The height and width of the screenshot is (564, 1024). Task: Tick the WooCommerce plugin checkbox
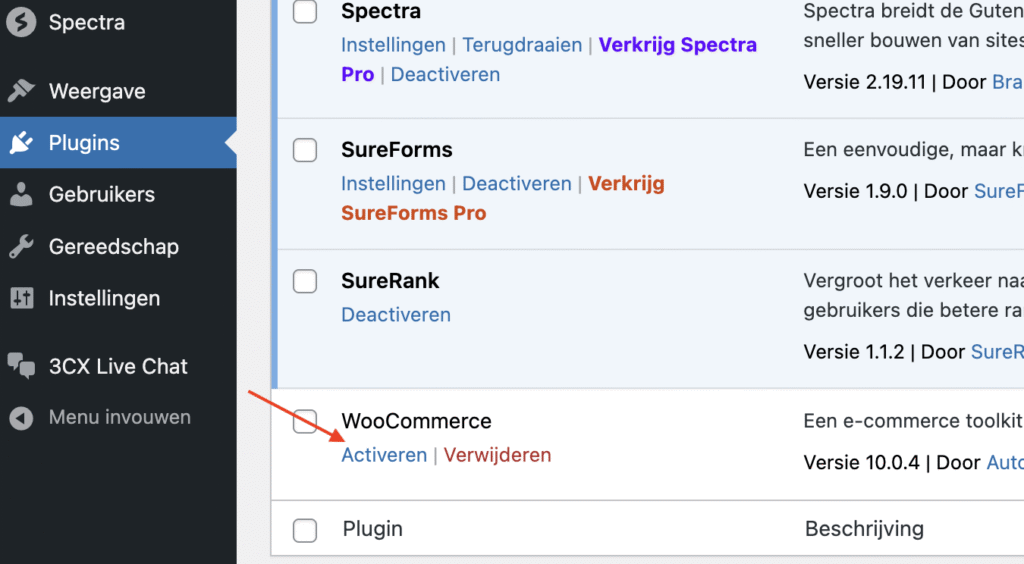(305, 421)
